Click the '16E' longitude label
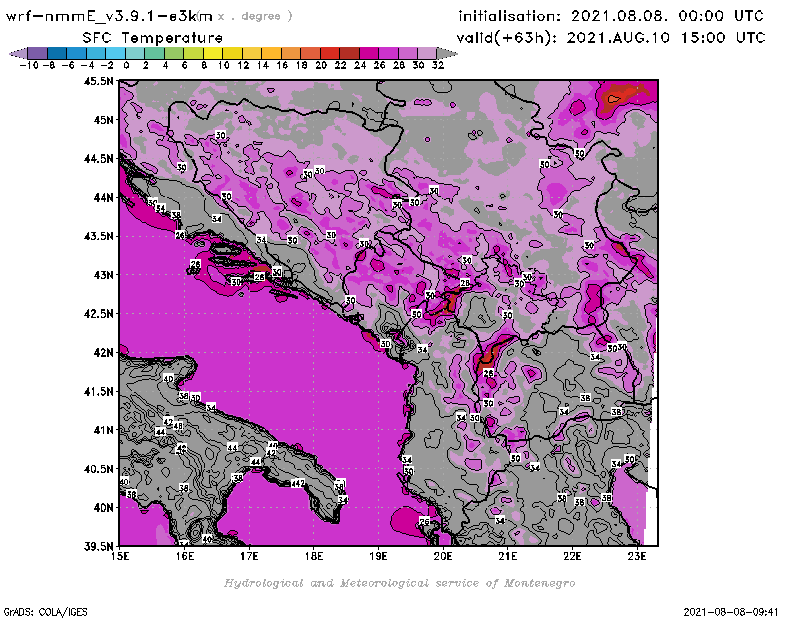This screenshot has height=618, width=800. (185, 556)
